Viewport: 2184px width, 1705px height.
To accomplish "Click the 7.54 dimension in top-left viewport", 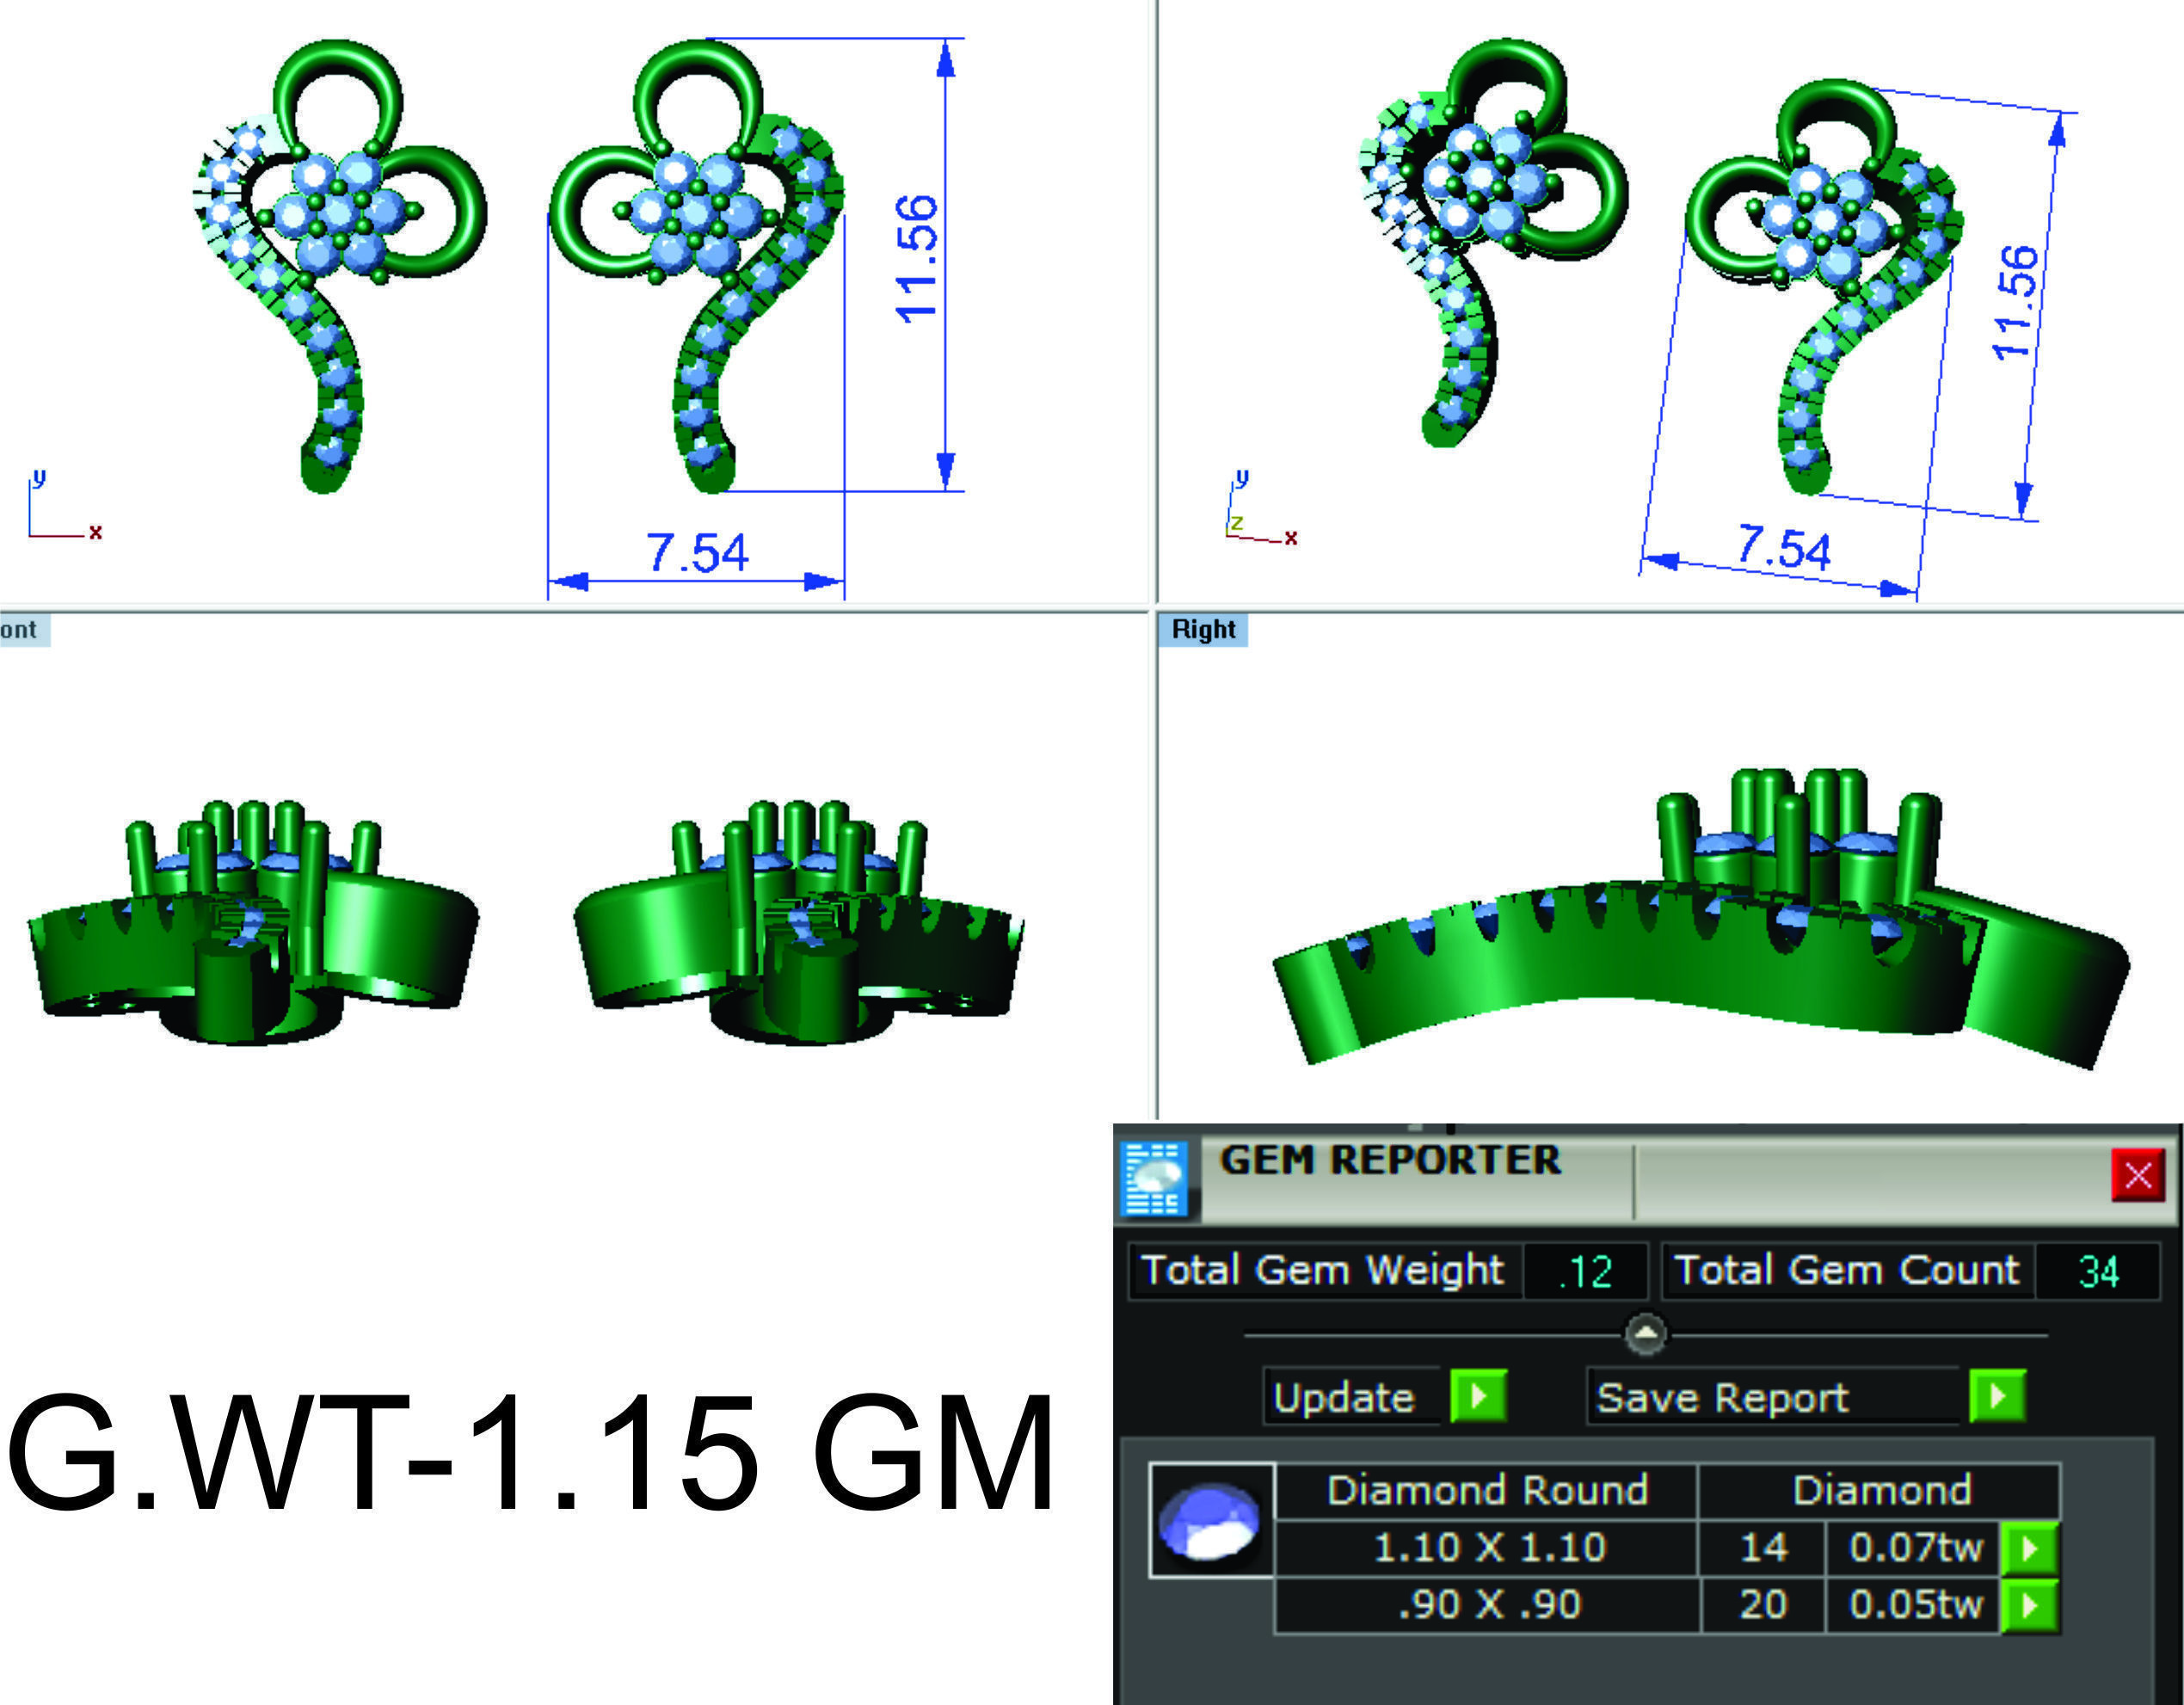I will coord(697,553).
